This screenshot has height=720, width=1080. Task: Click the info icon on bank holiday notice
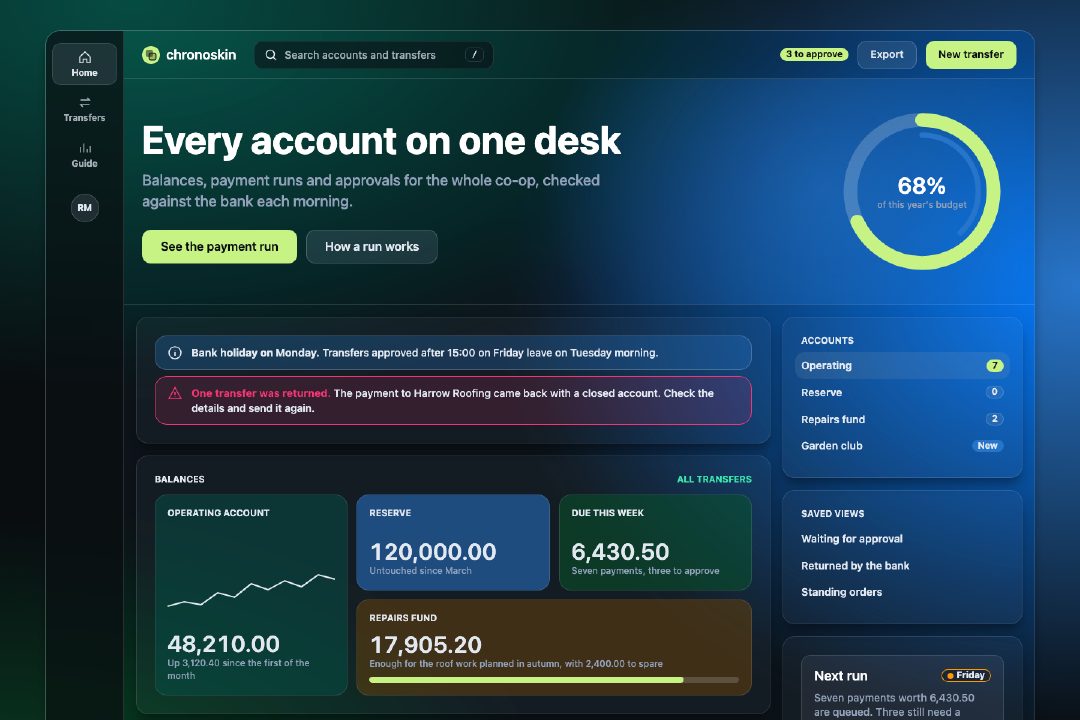point(175,353)
